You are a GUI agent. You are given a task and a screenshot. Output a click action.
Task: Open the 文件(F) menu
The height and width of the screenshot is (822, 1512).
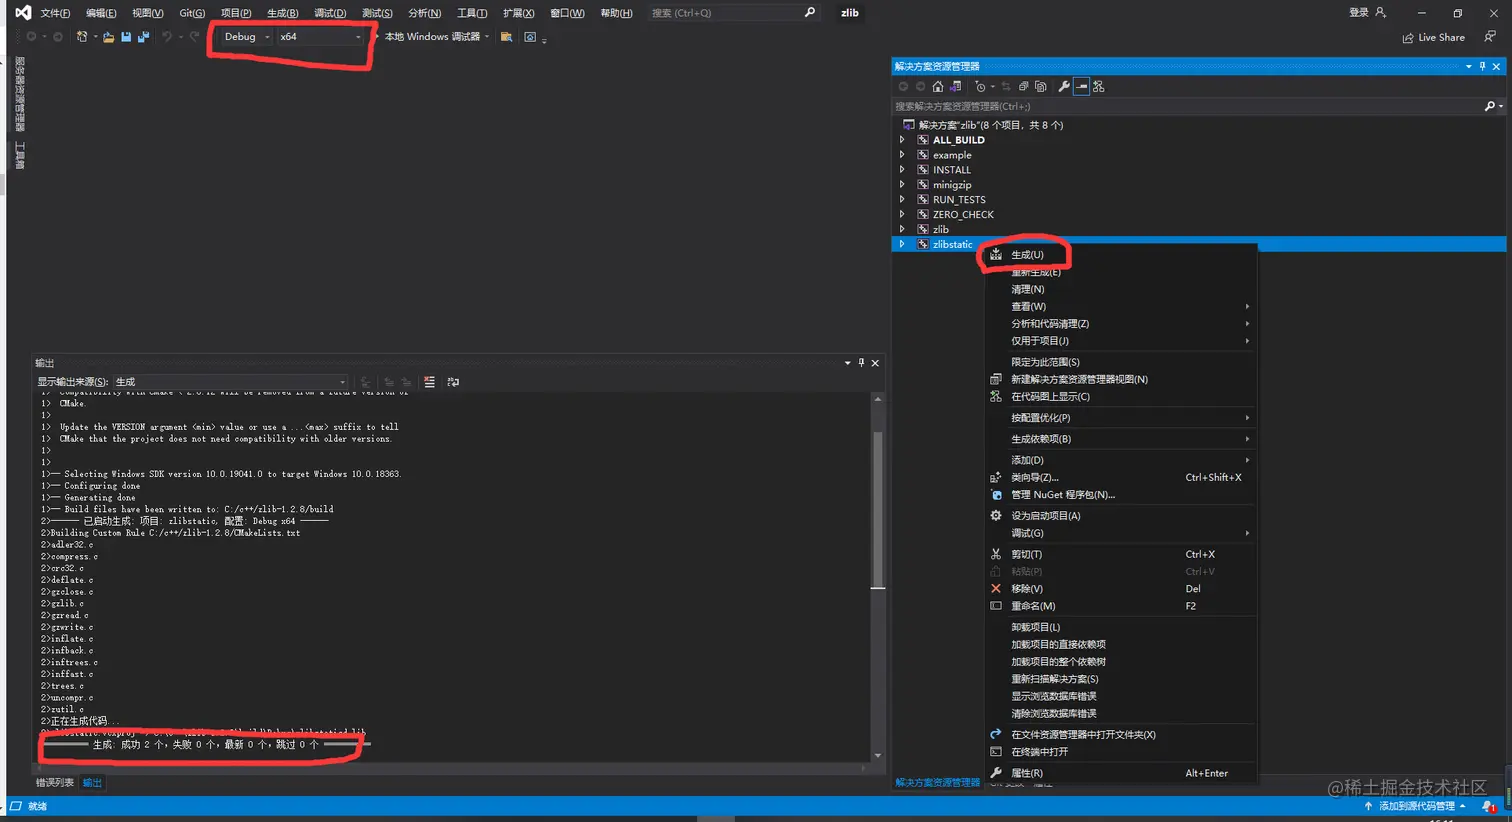[x=55, y=13]
